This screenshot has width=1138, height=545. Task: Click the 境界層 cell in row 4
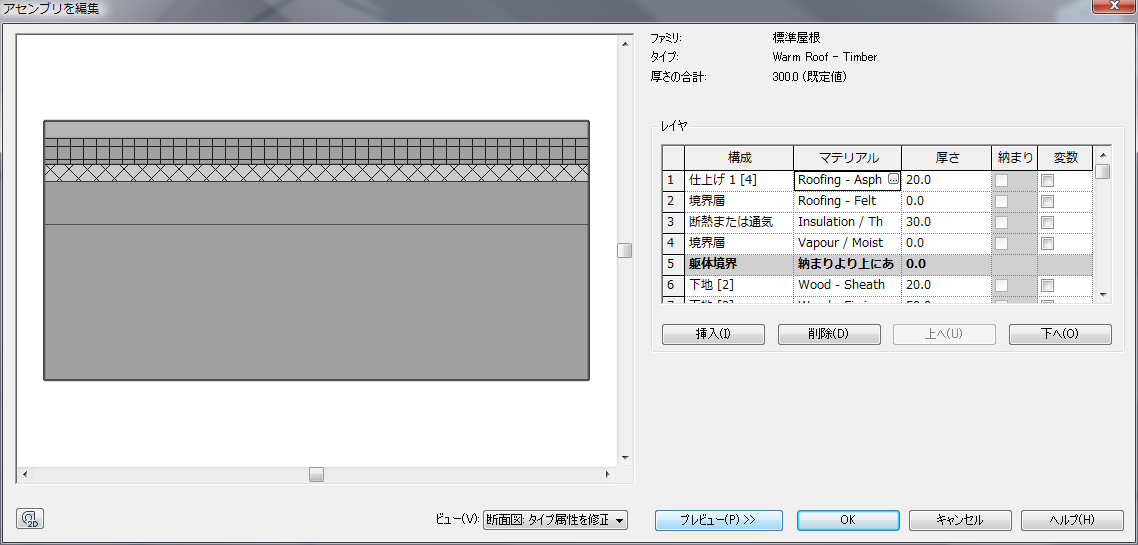point(739,243)
